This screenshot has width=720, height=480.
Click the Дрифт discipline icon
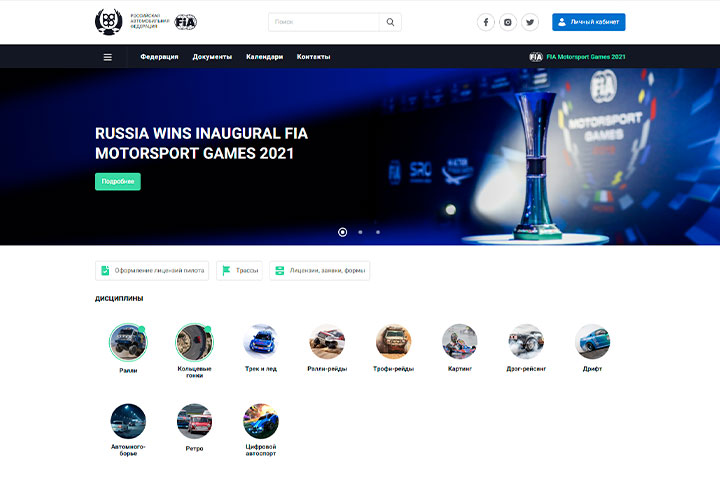(592, 342)
